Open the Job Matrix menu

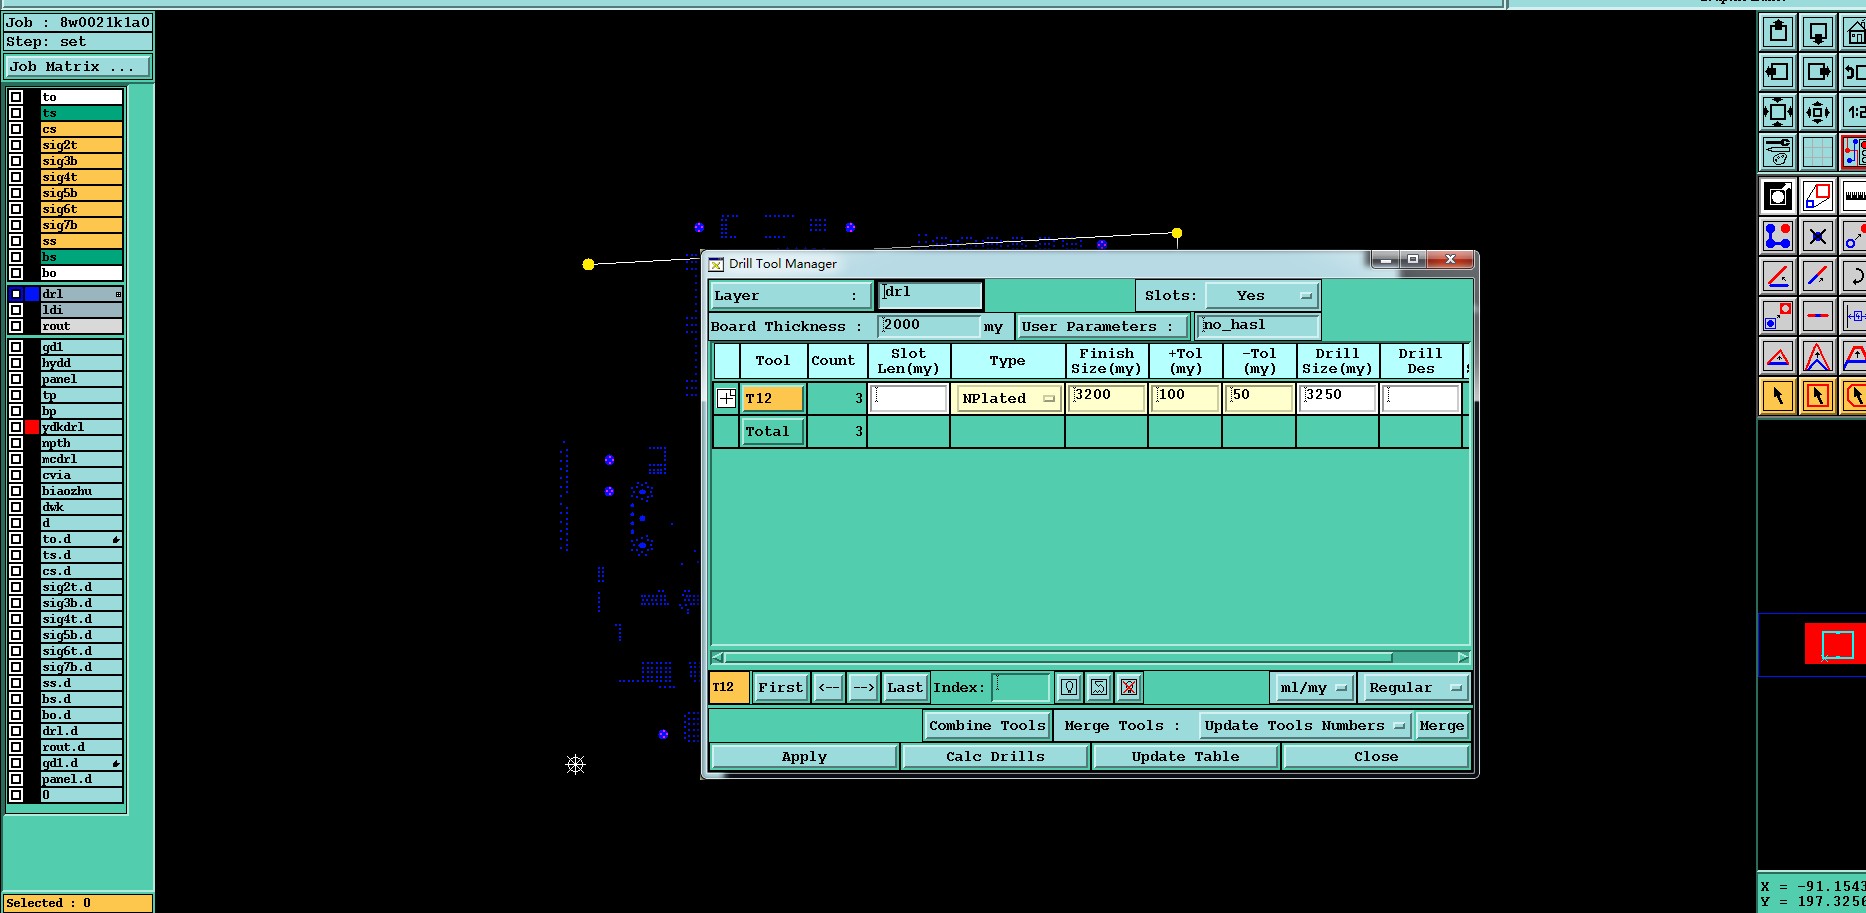coord(78,67)
